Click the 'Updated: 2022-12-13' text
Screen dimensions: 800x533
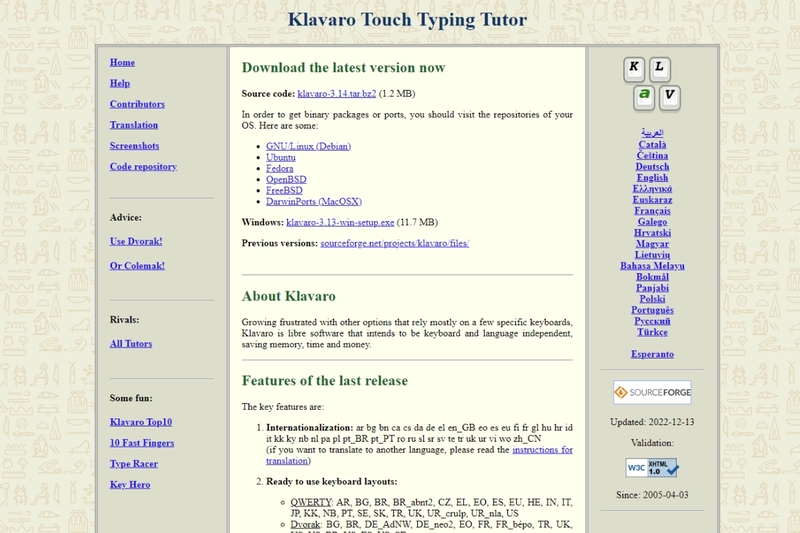coord(652,422)
